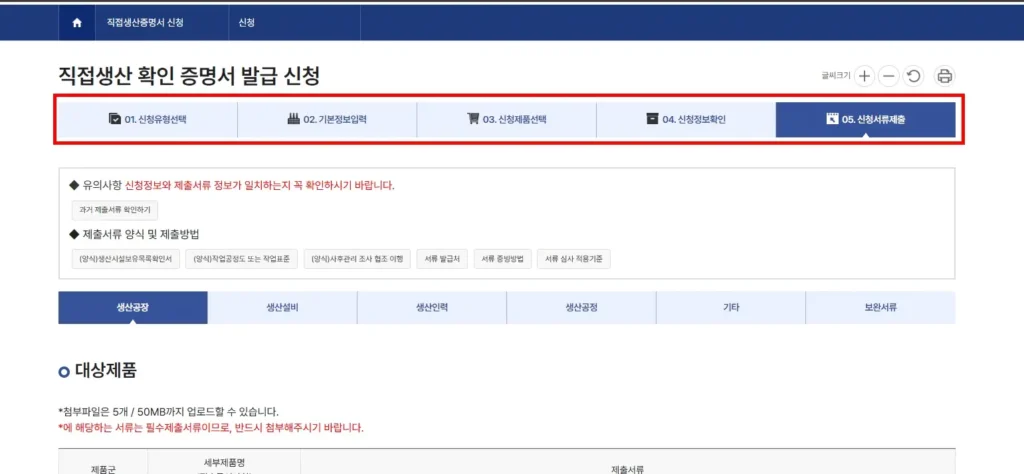Go to step 04. 신청정보확인

click(x=686, y=120)
